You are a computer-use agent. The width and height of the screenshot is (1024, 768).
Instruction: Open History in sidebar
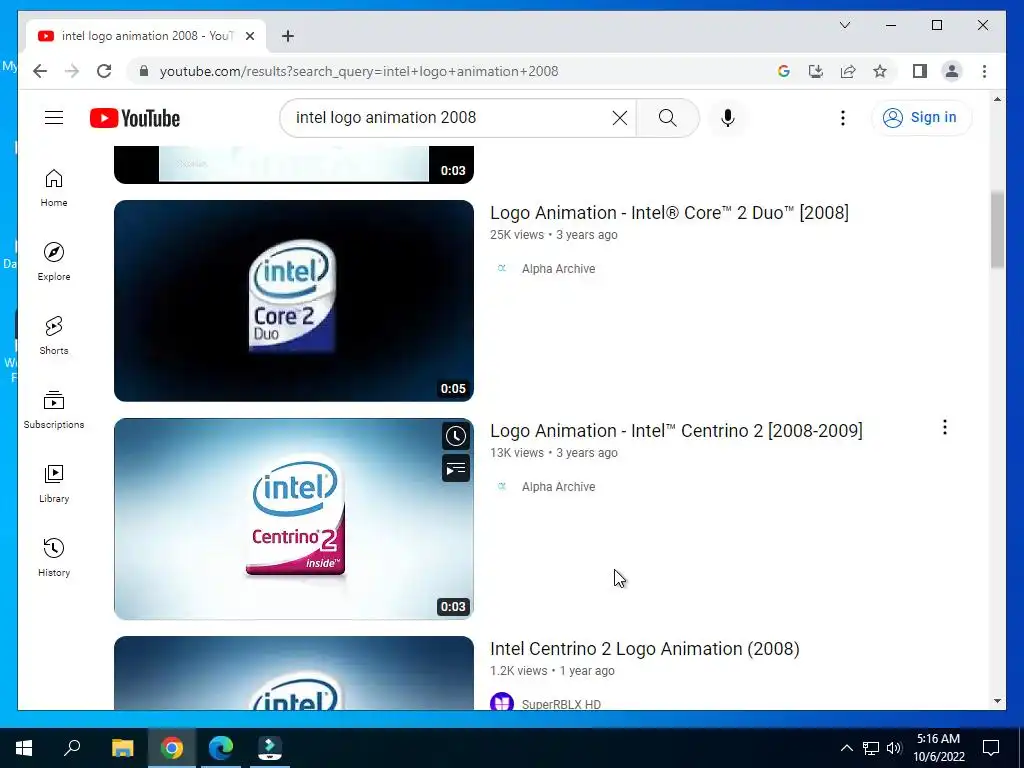click(x=54, y=557)
